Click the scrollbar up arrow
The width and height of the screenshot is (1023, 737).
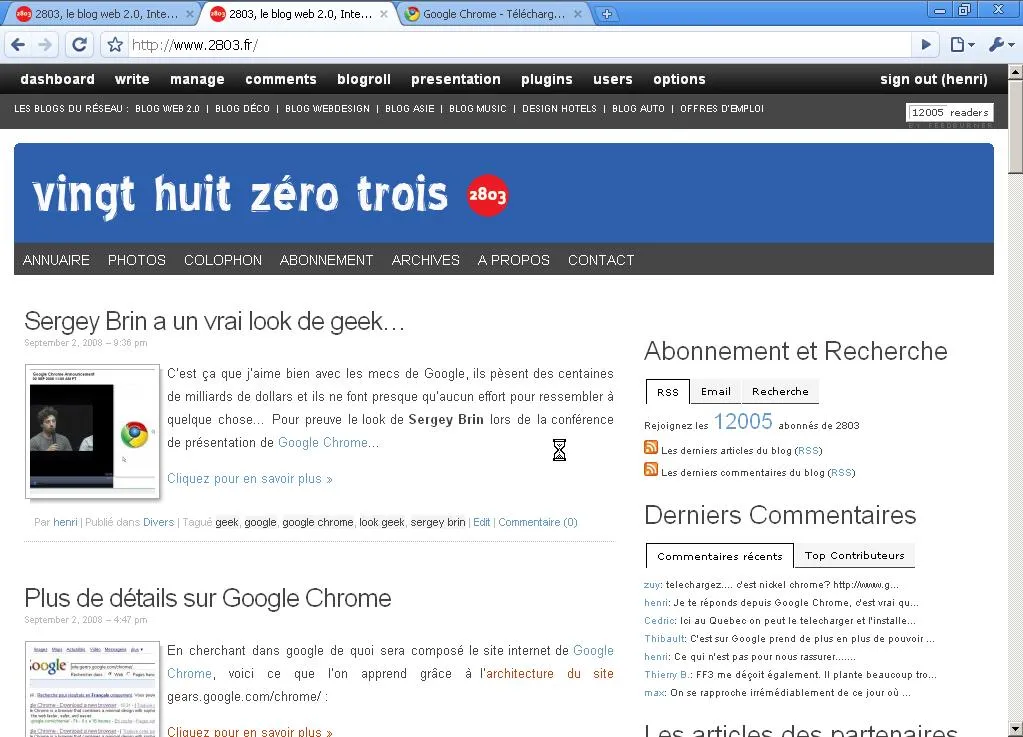(x=1015, y=71)
